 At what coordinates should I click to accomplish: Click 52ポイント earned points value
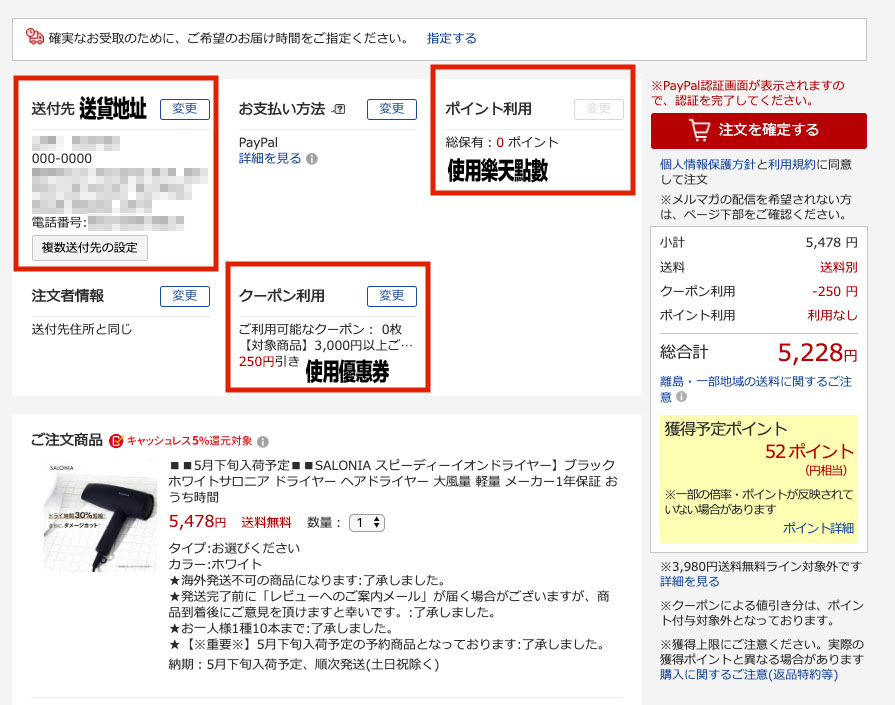click(809, 452)
